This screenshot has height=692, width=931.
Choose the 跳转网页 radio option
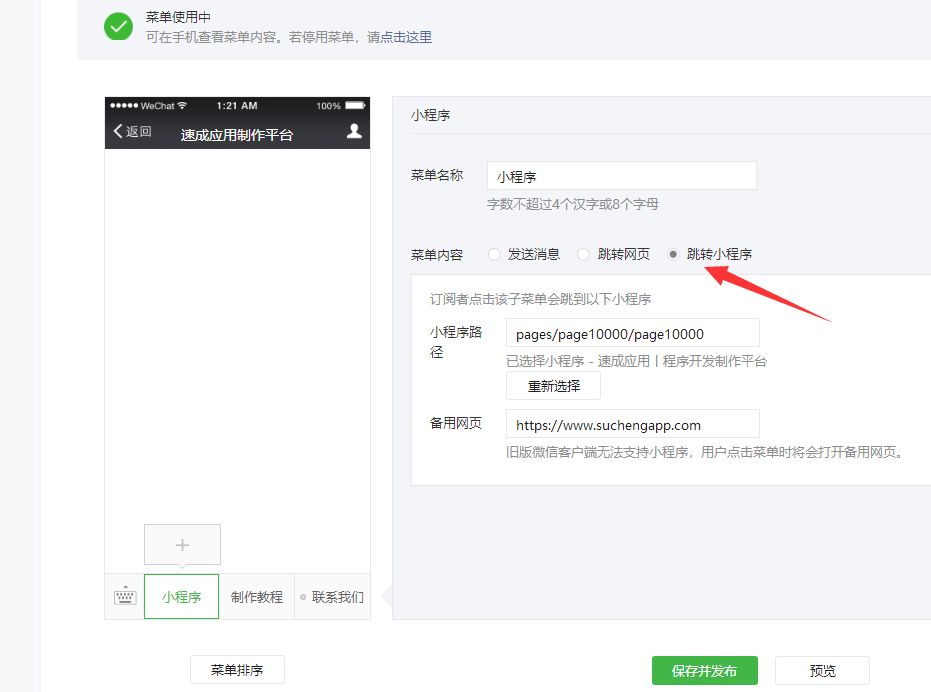click(x=584, y=254)
